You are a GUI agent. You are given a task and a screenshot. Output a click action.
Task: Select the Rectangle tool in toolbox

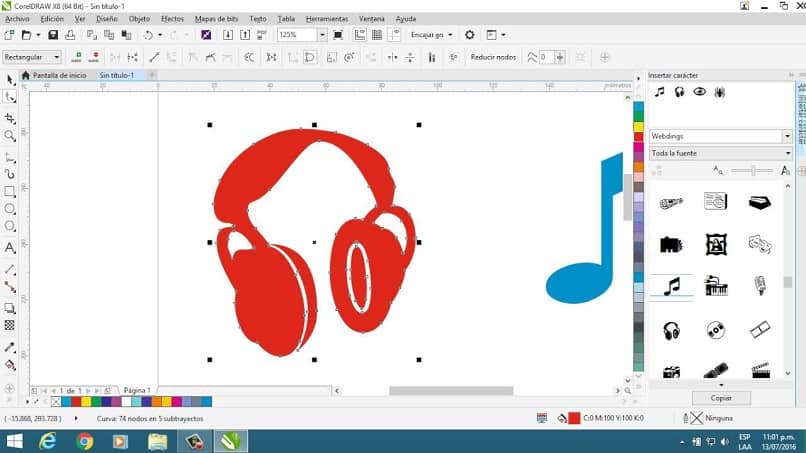coord(10,191)
